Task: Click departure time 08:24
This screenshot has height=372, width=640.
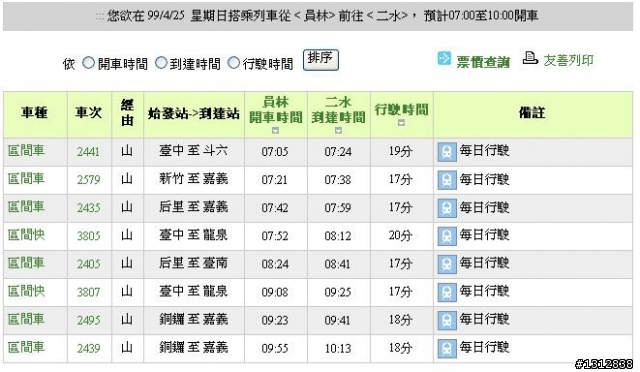Action: [x=275, y=264]
